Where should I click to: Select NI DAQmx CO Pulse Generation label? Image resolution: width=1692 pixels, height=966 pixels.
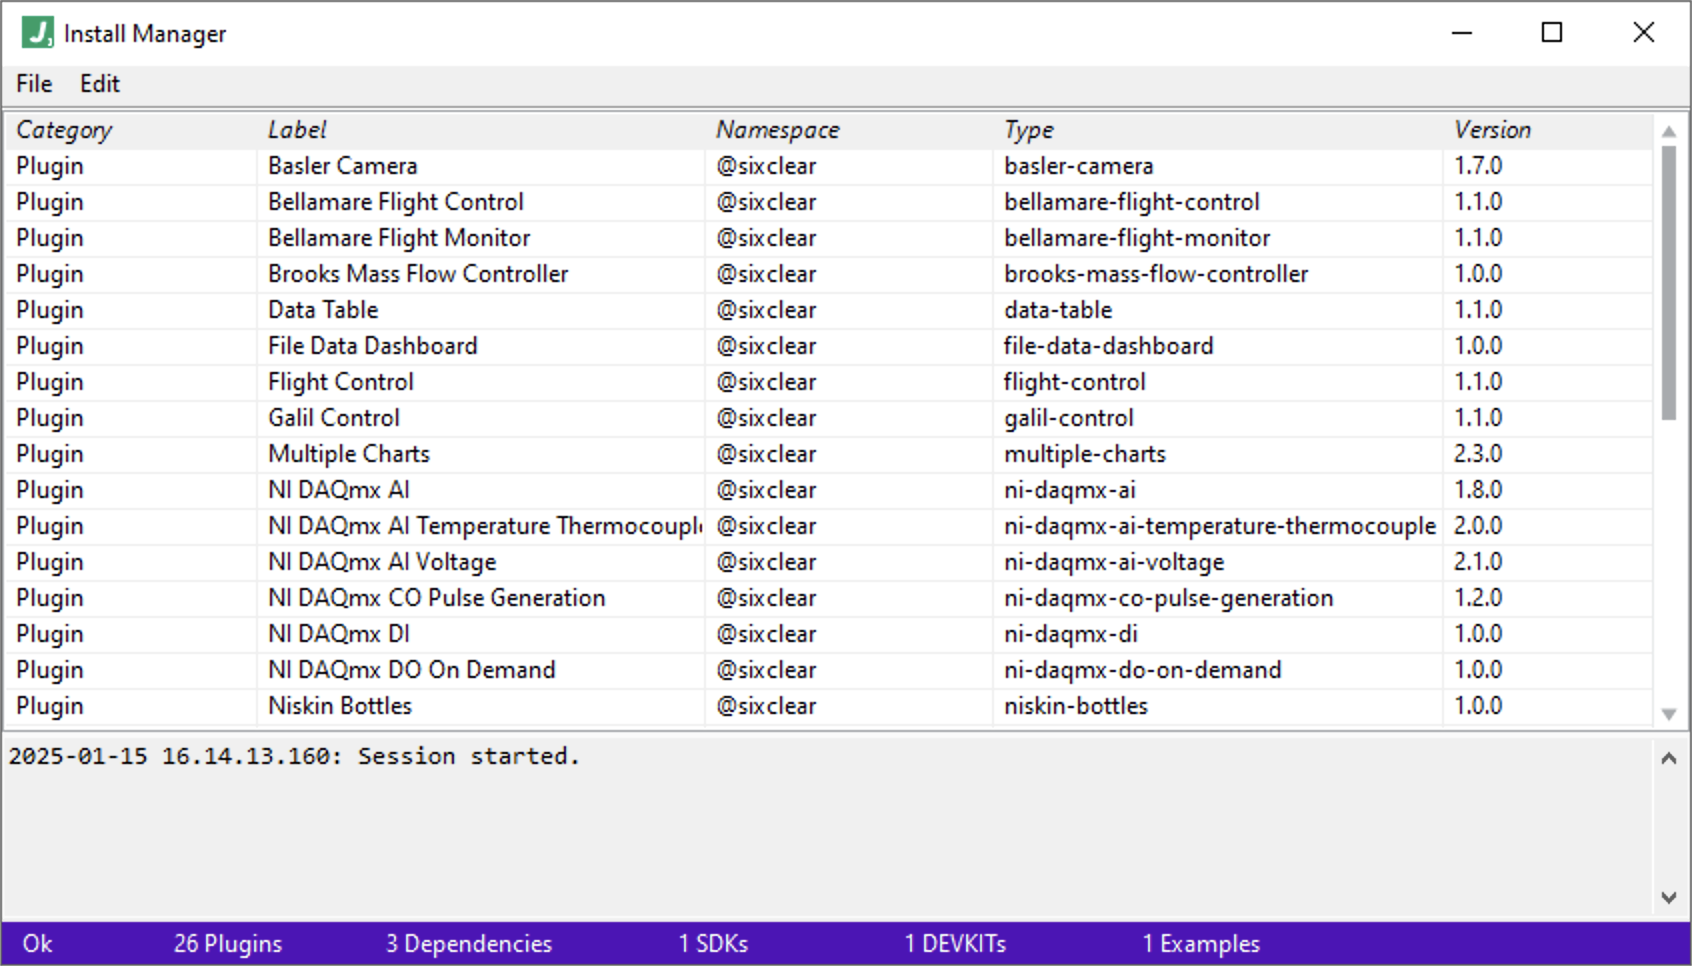(x=437, y=598)
